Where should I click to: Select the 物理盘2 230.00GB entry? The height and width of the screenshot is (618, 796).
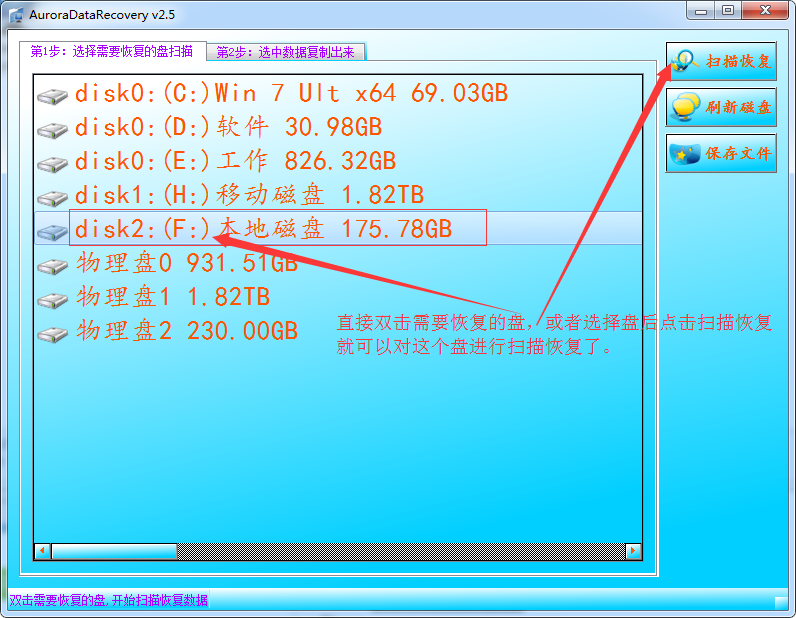(x=187, y=331)
